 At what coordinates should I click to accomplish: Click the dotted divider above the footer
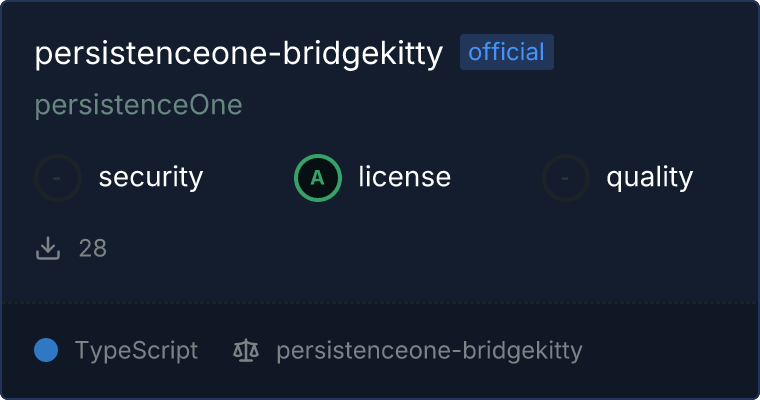(x=380, y=302)
